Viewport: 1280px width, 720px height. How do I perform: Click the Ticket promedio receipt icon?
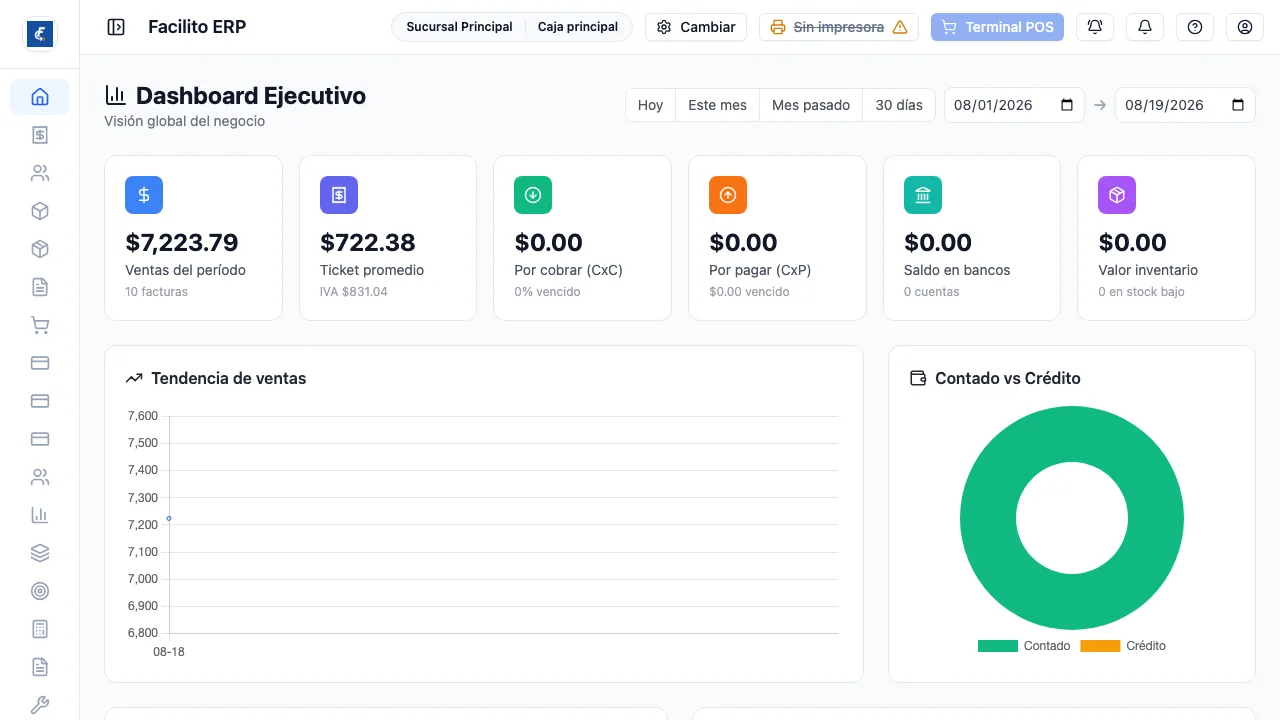coord(339,195)
